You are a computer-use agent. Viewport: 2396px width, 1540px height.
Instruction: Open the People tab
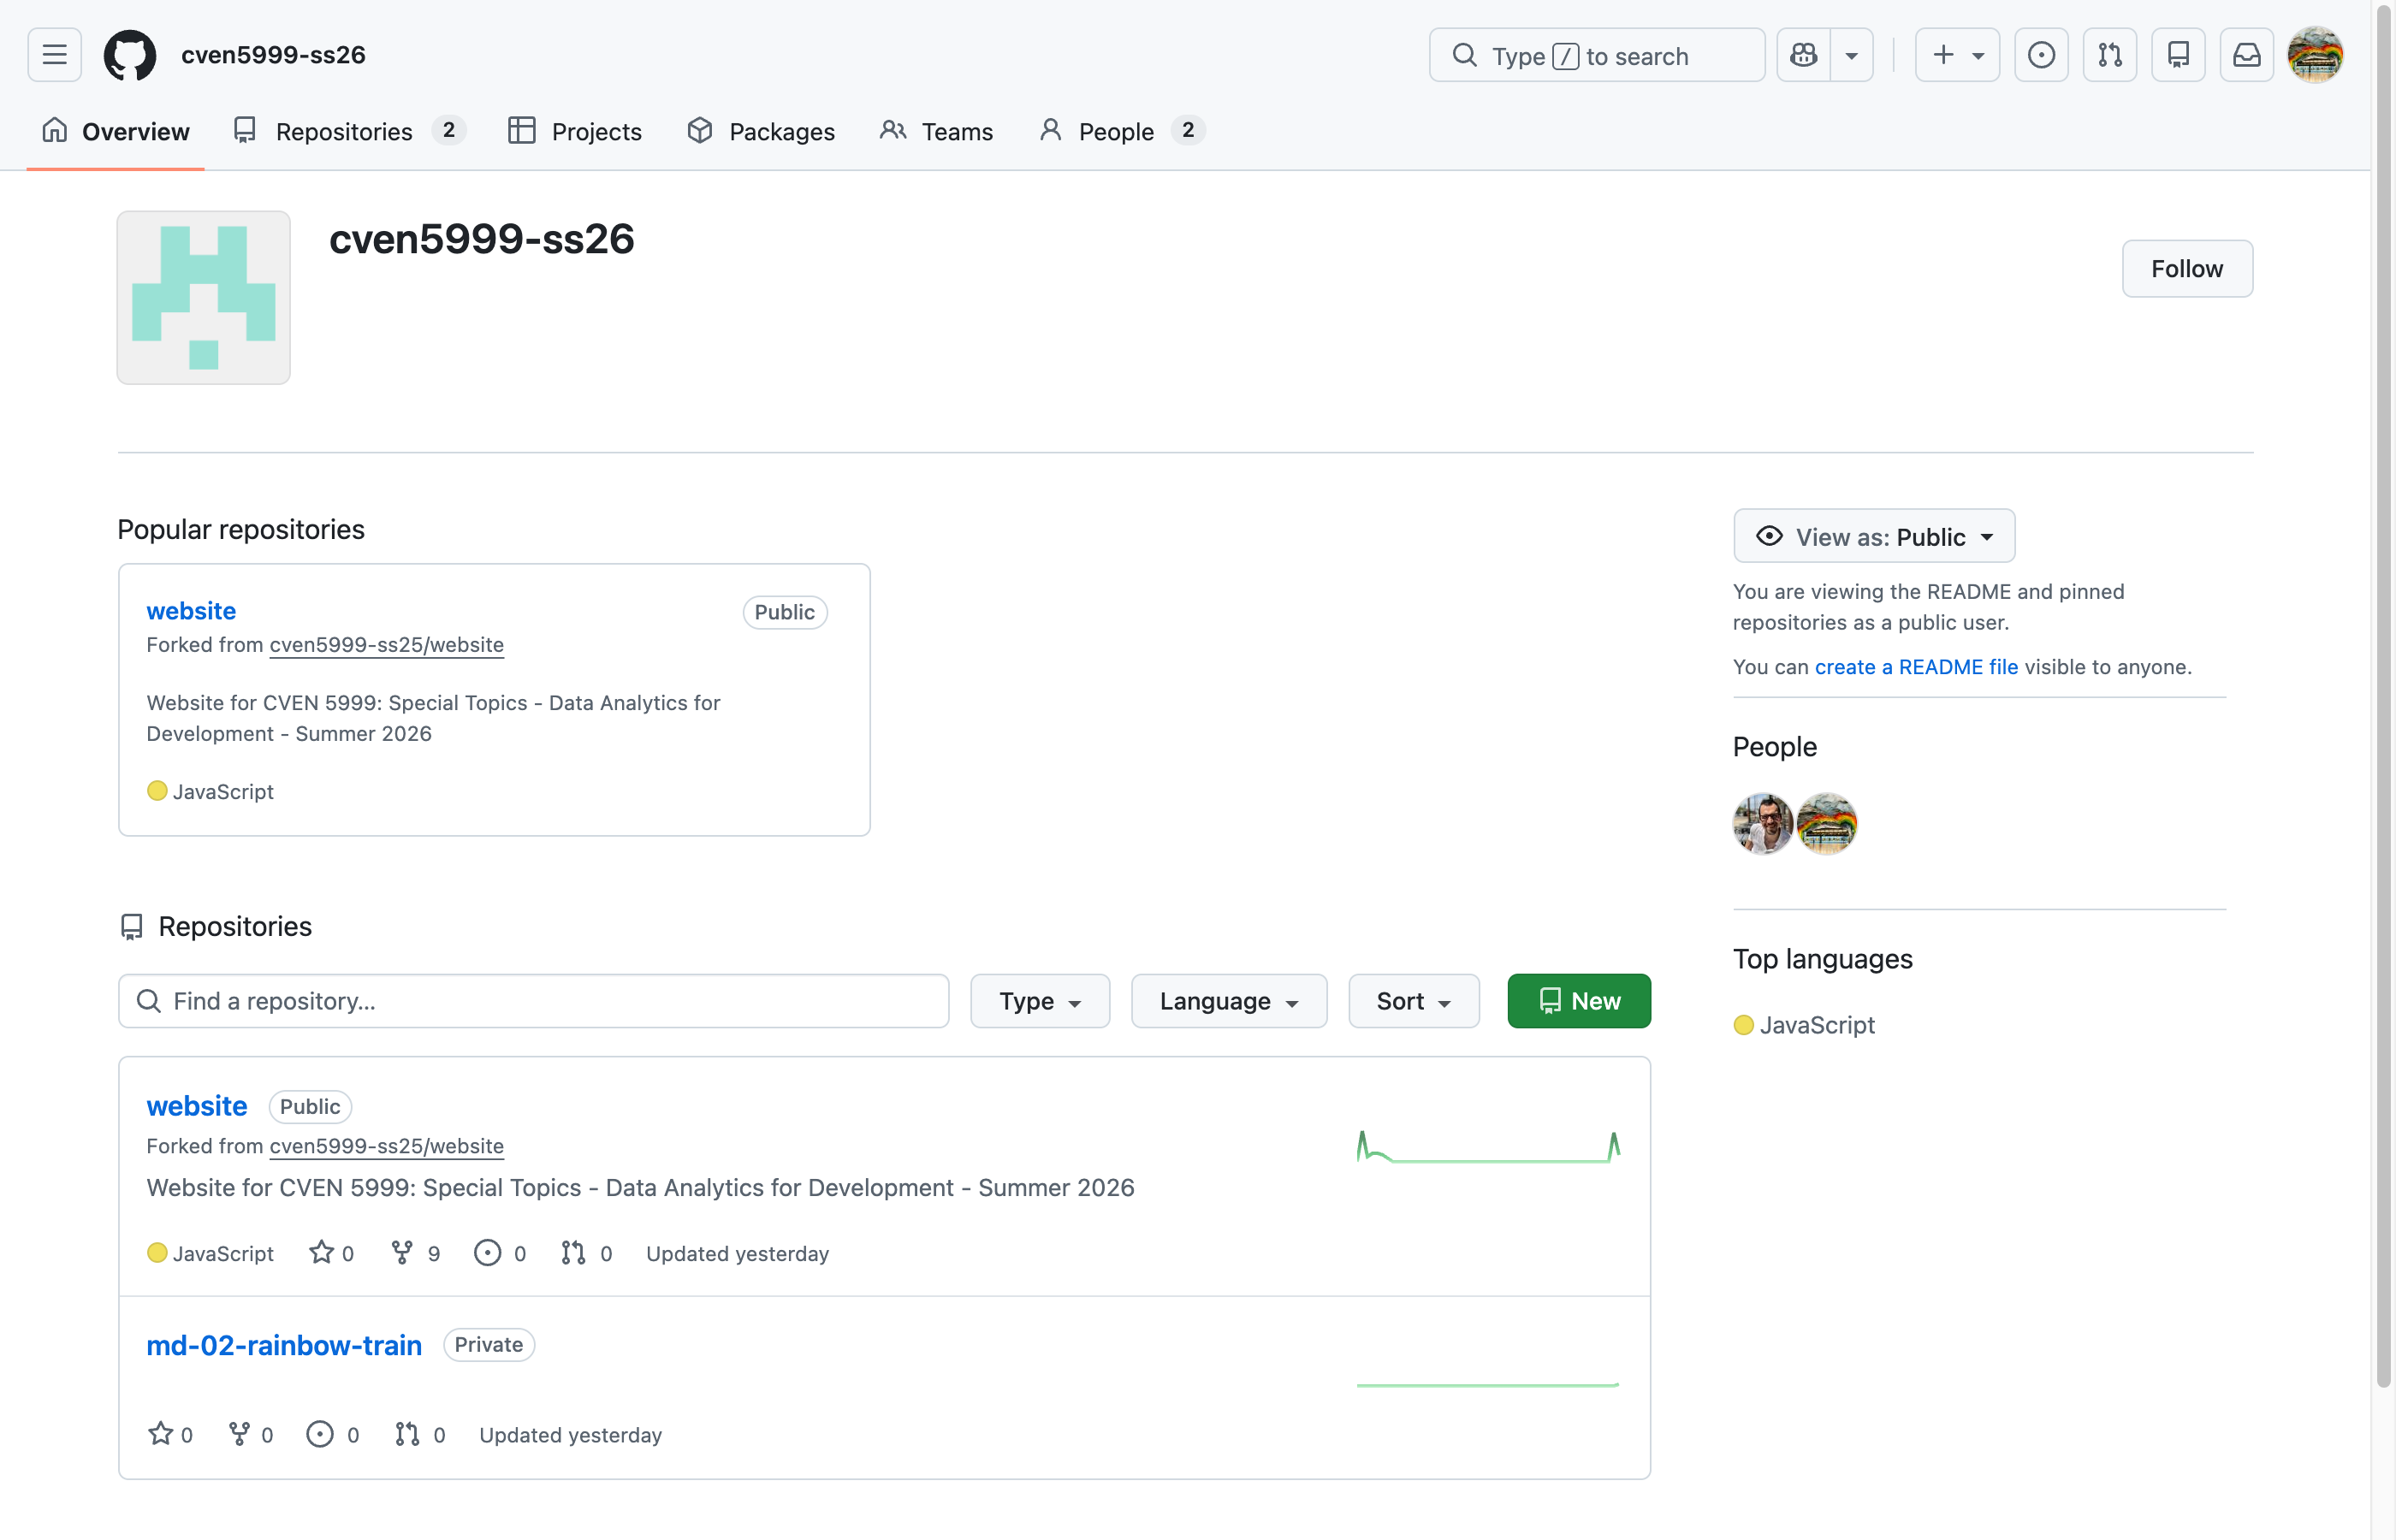point(1122,132)
